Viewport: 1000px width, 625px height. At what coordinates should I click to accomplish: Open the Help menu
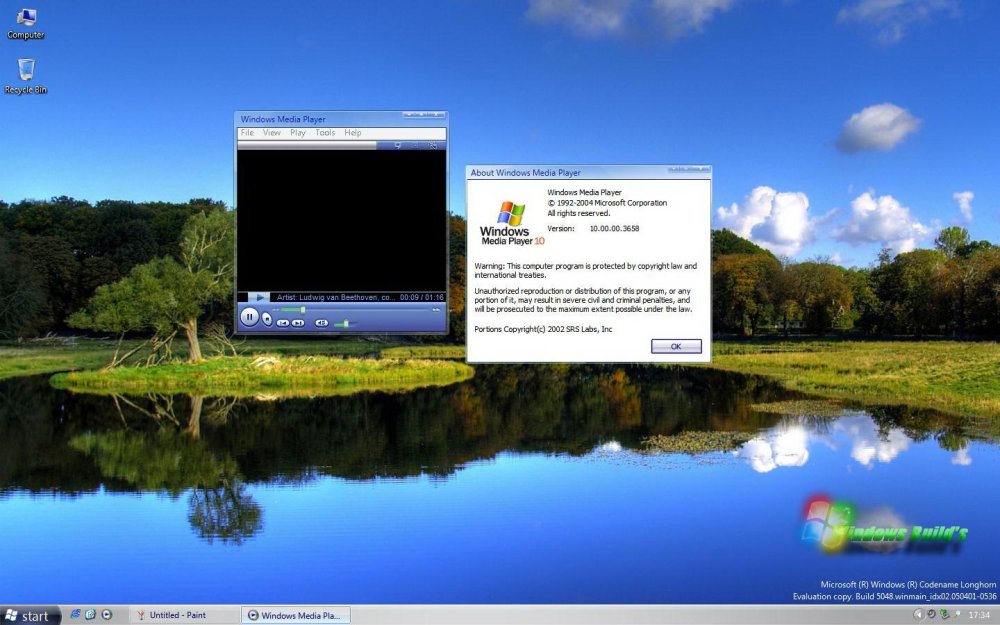(352, 132)
